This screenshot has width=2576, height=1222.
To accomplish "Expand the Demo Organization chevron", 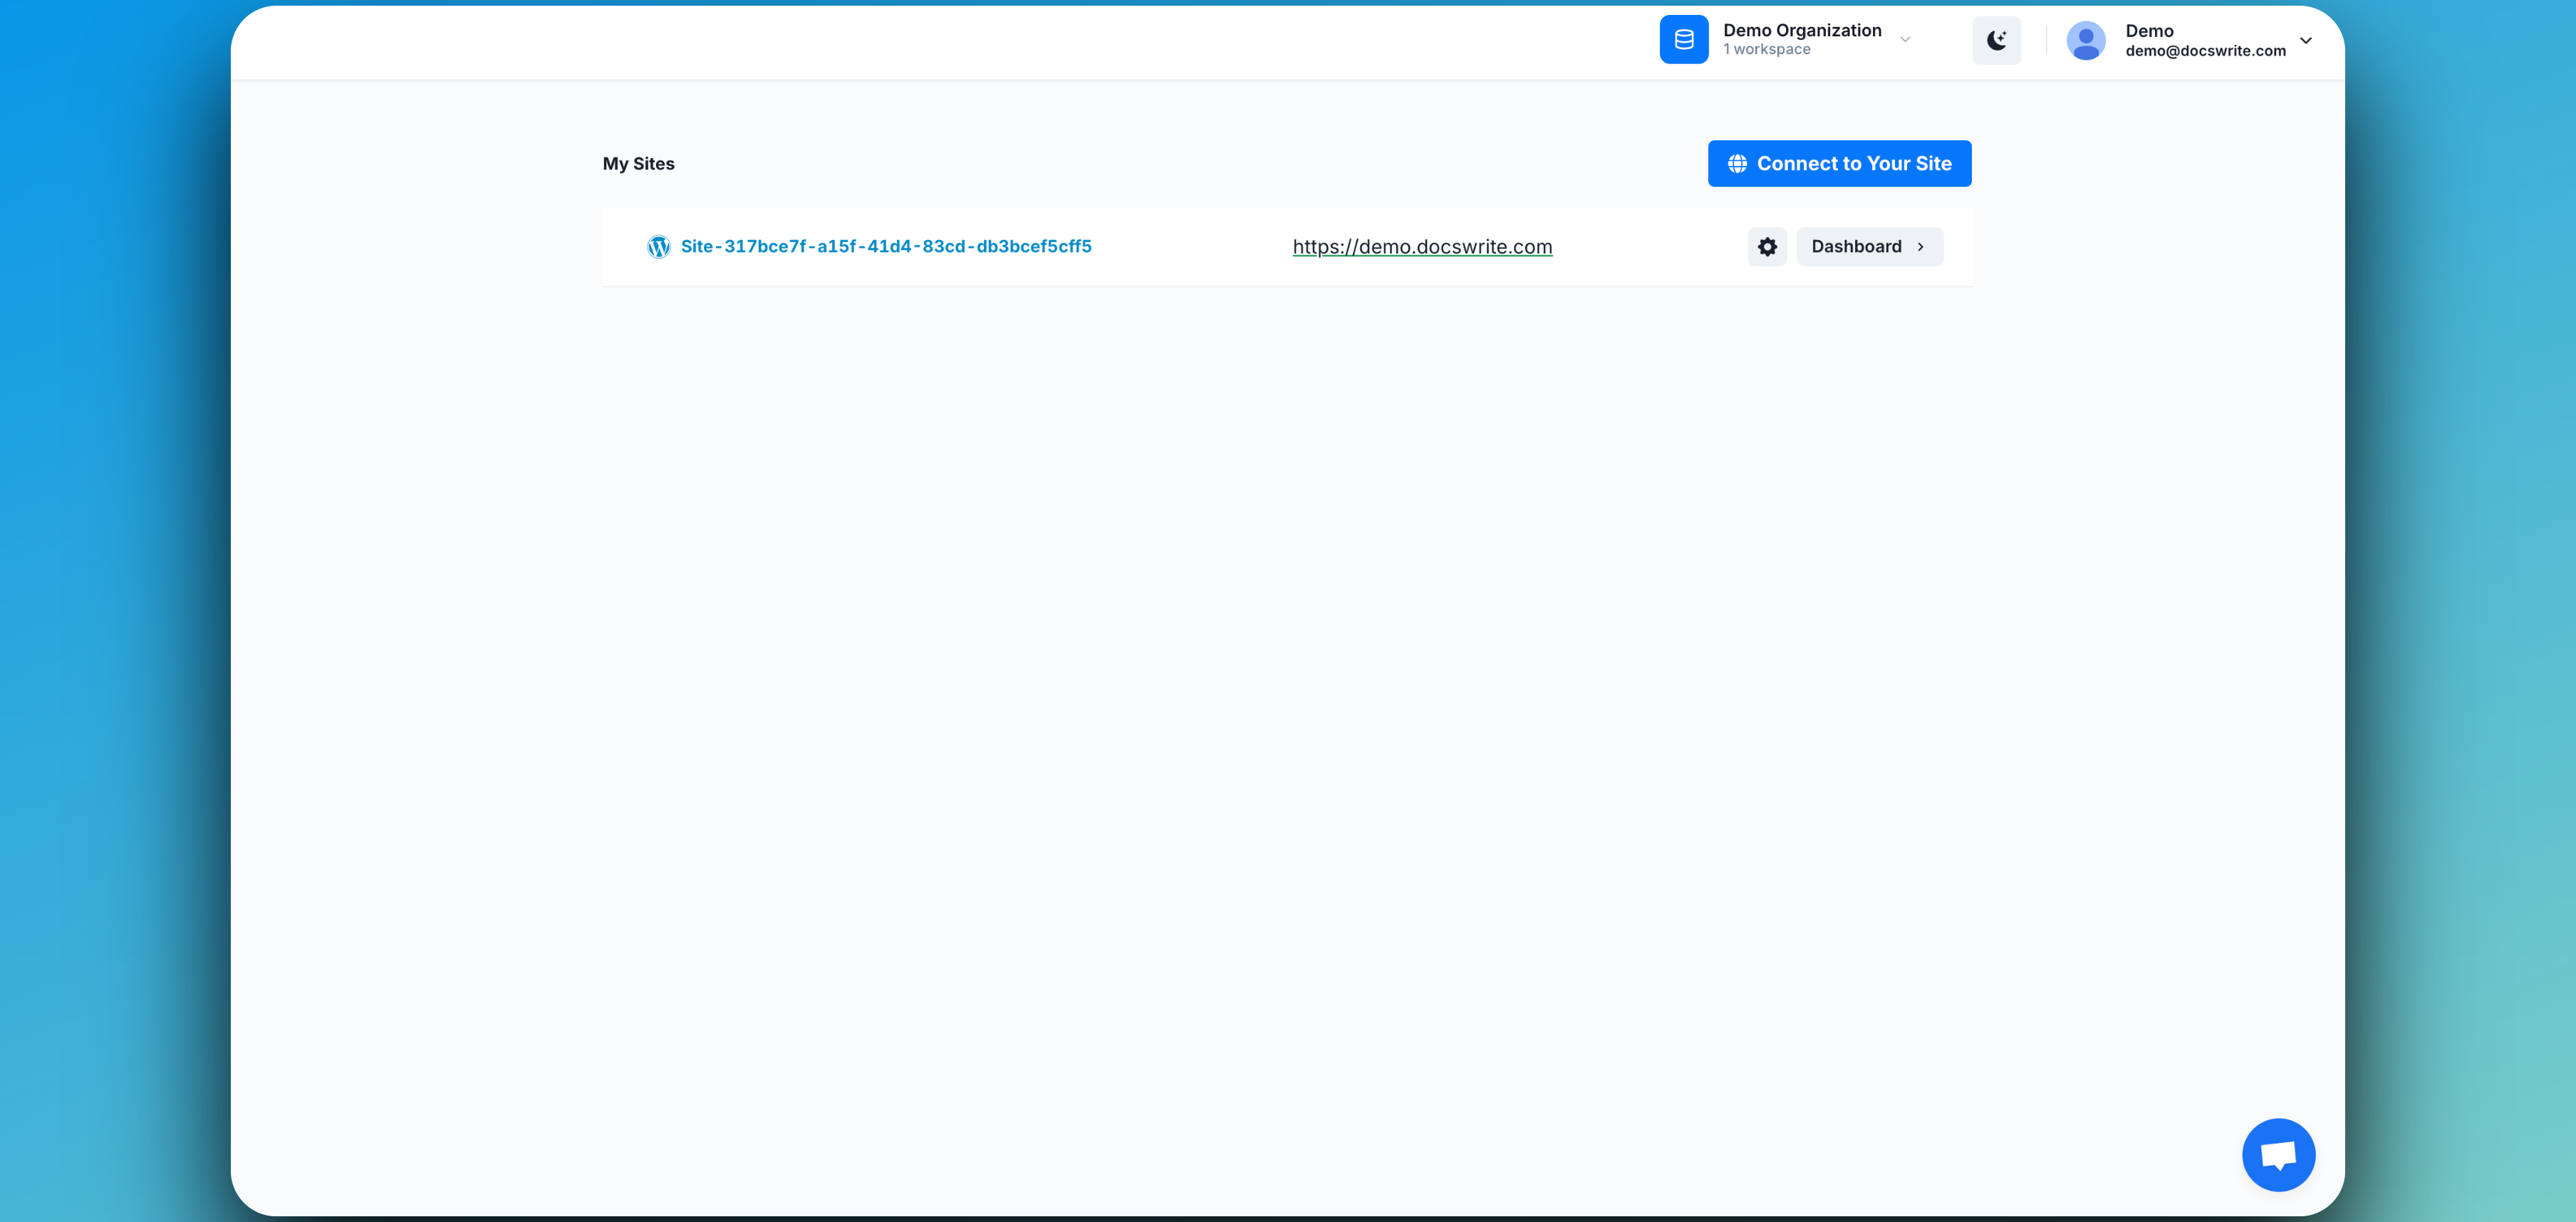I will (1905, 40).
